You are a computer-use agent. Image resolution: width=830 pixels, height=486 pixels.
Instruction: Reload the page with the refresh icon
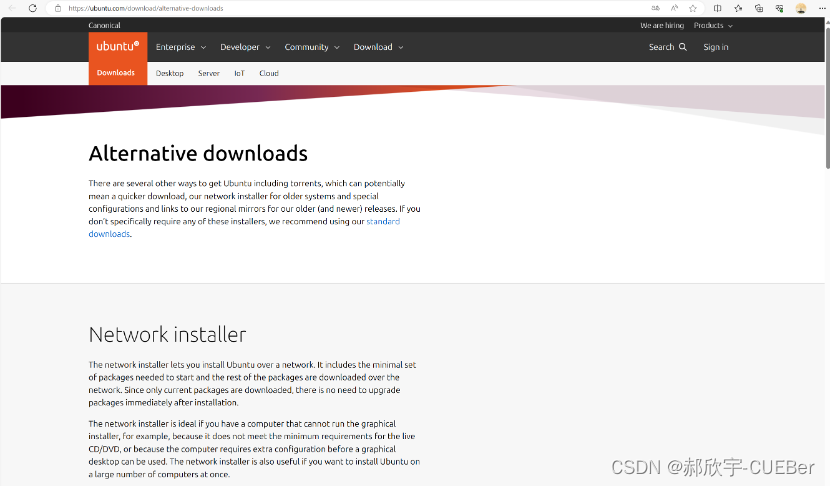coord(33,8)
